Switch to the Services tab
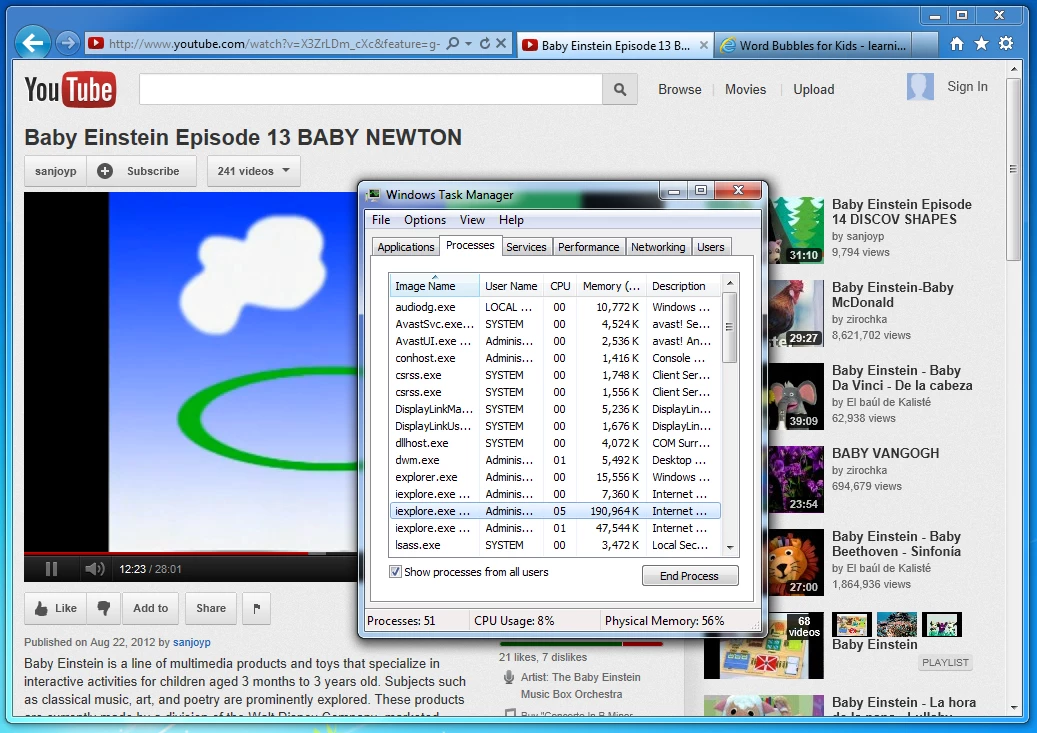 point(526,247)
